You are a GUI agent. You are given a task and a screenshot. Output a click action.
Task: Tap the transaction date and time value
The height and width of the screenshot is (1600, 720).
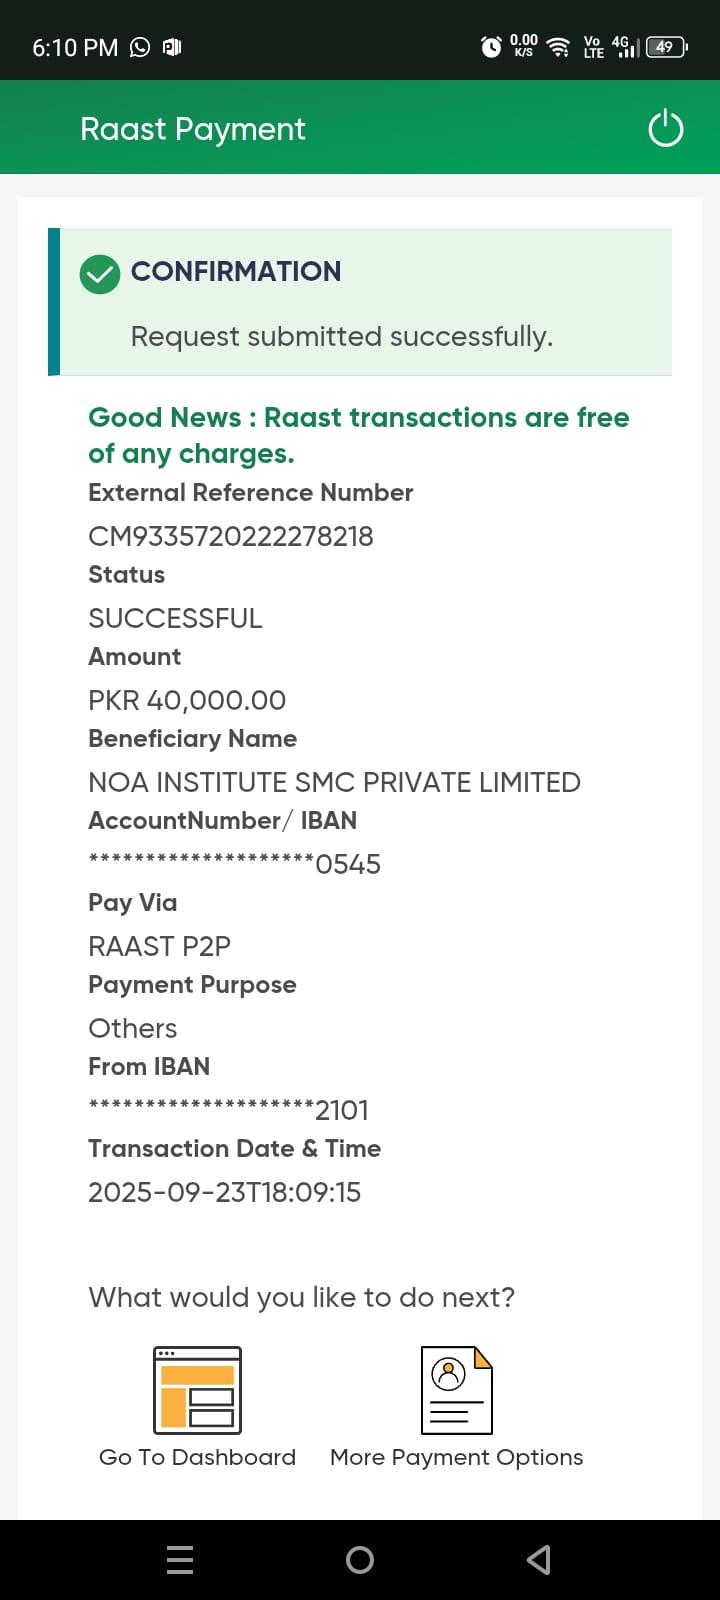click(x=224, y=1192)
